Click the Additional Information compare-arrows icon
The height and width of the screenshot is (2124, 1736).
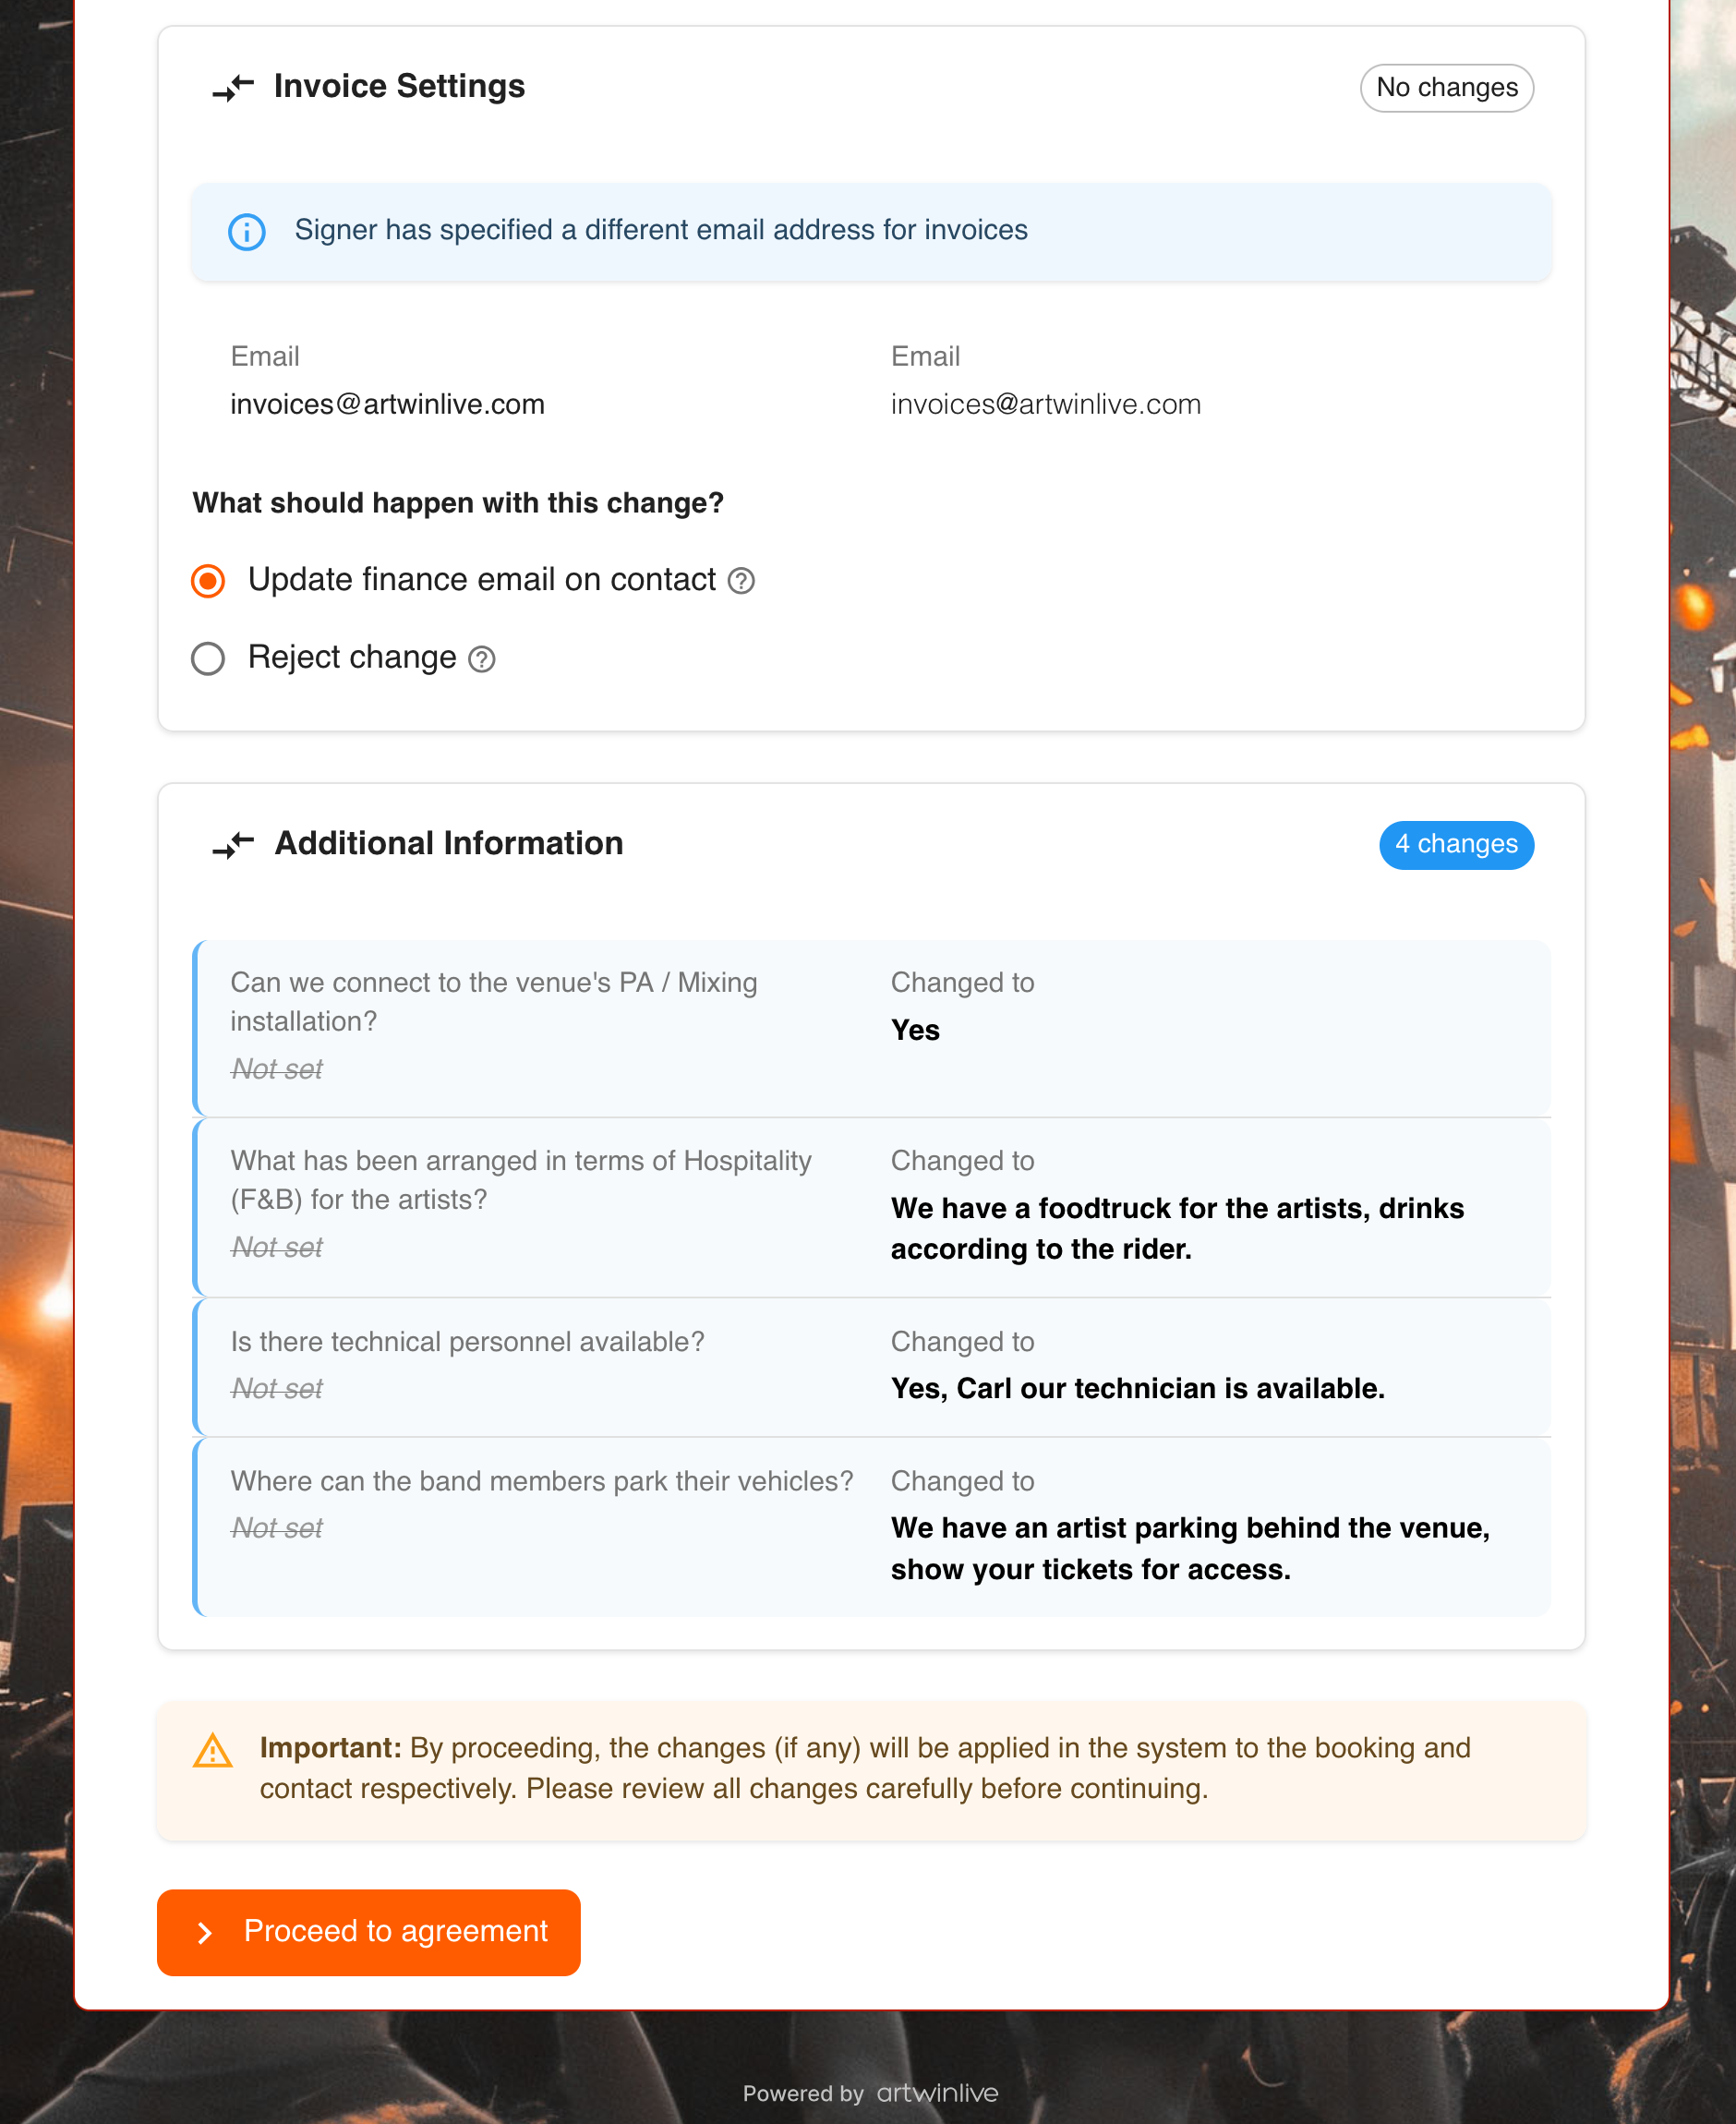click(233, 845)
